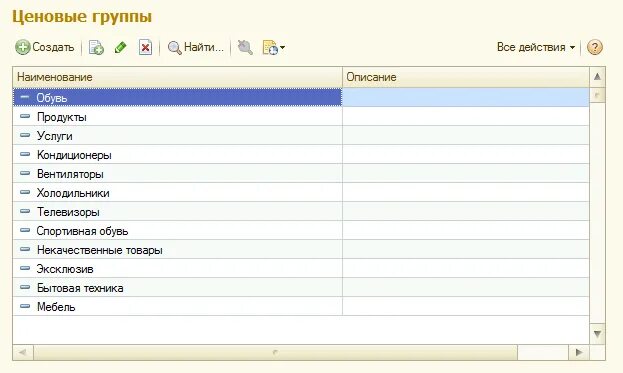Select the Холодильники row
The width and height of the screenshot is (623, 373).
[301, 193]
